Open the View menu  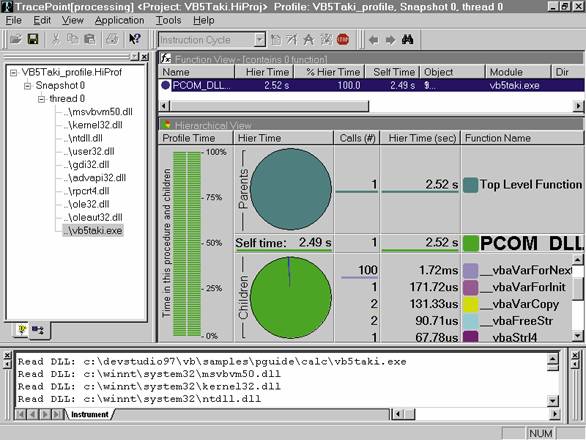(x=73, y=20)
